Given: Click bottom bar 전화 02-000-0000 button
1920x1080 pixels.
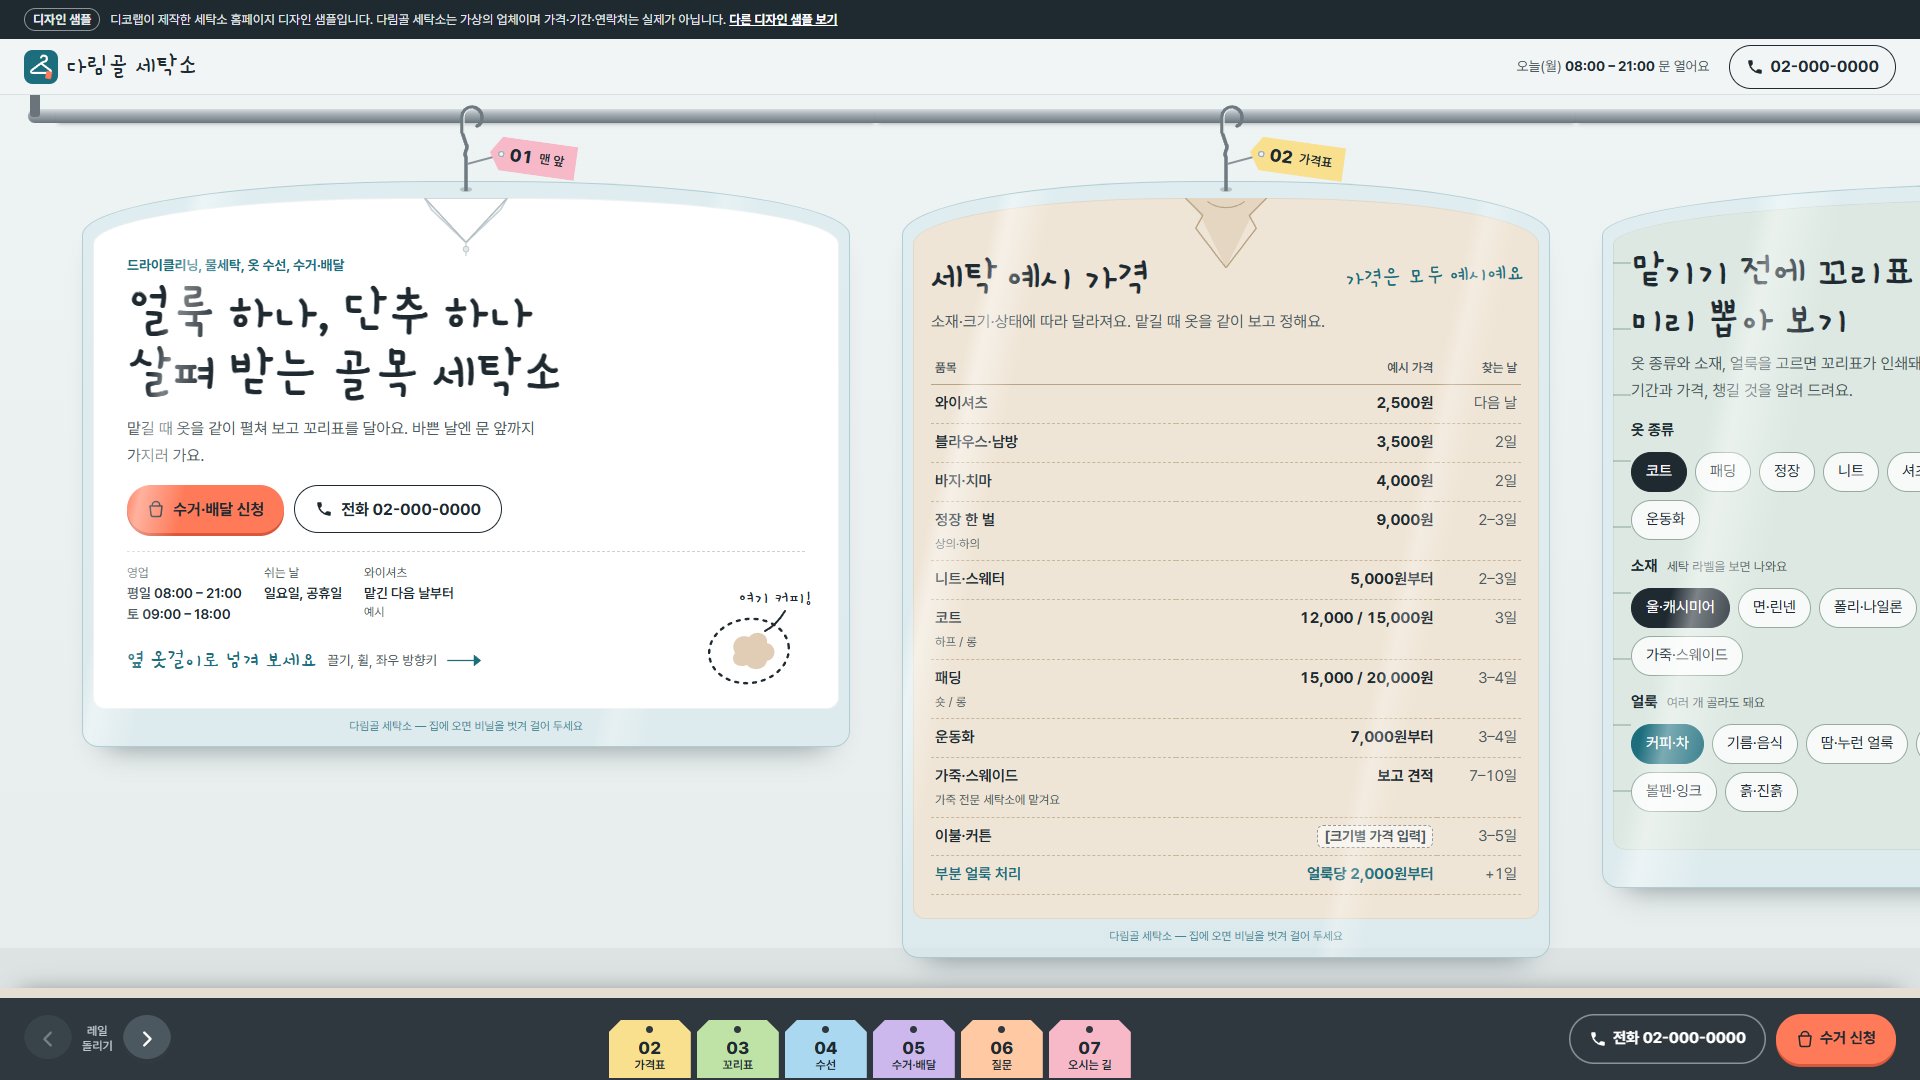Looking at the screenshot, I should pos(1668,1039).
